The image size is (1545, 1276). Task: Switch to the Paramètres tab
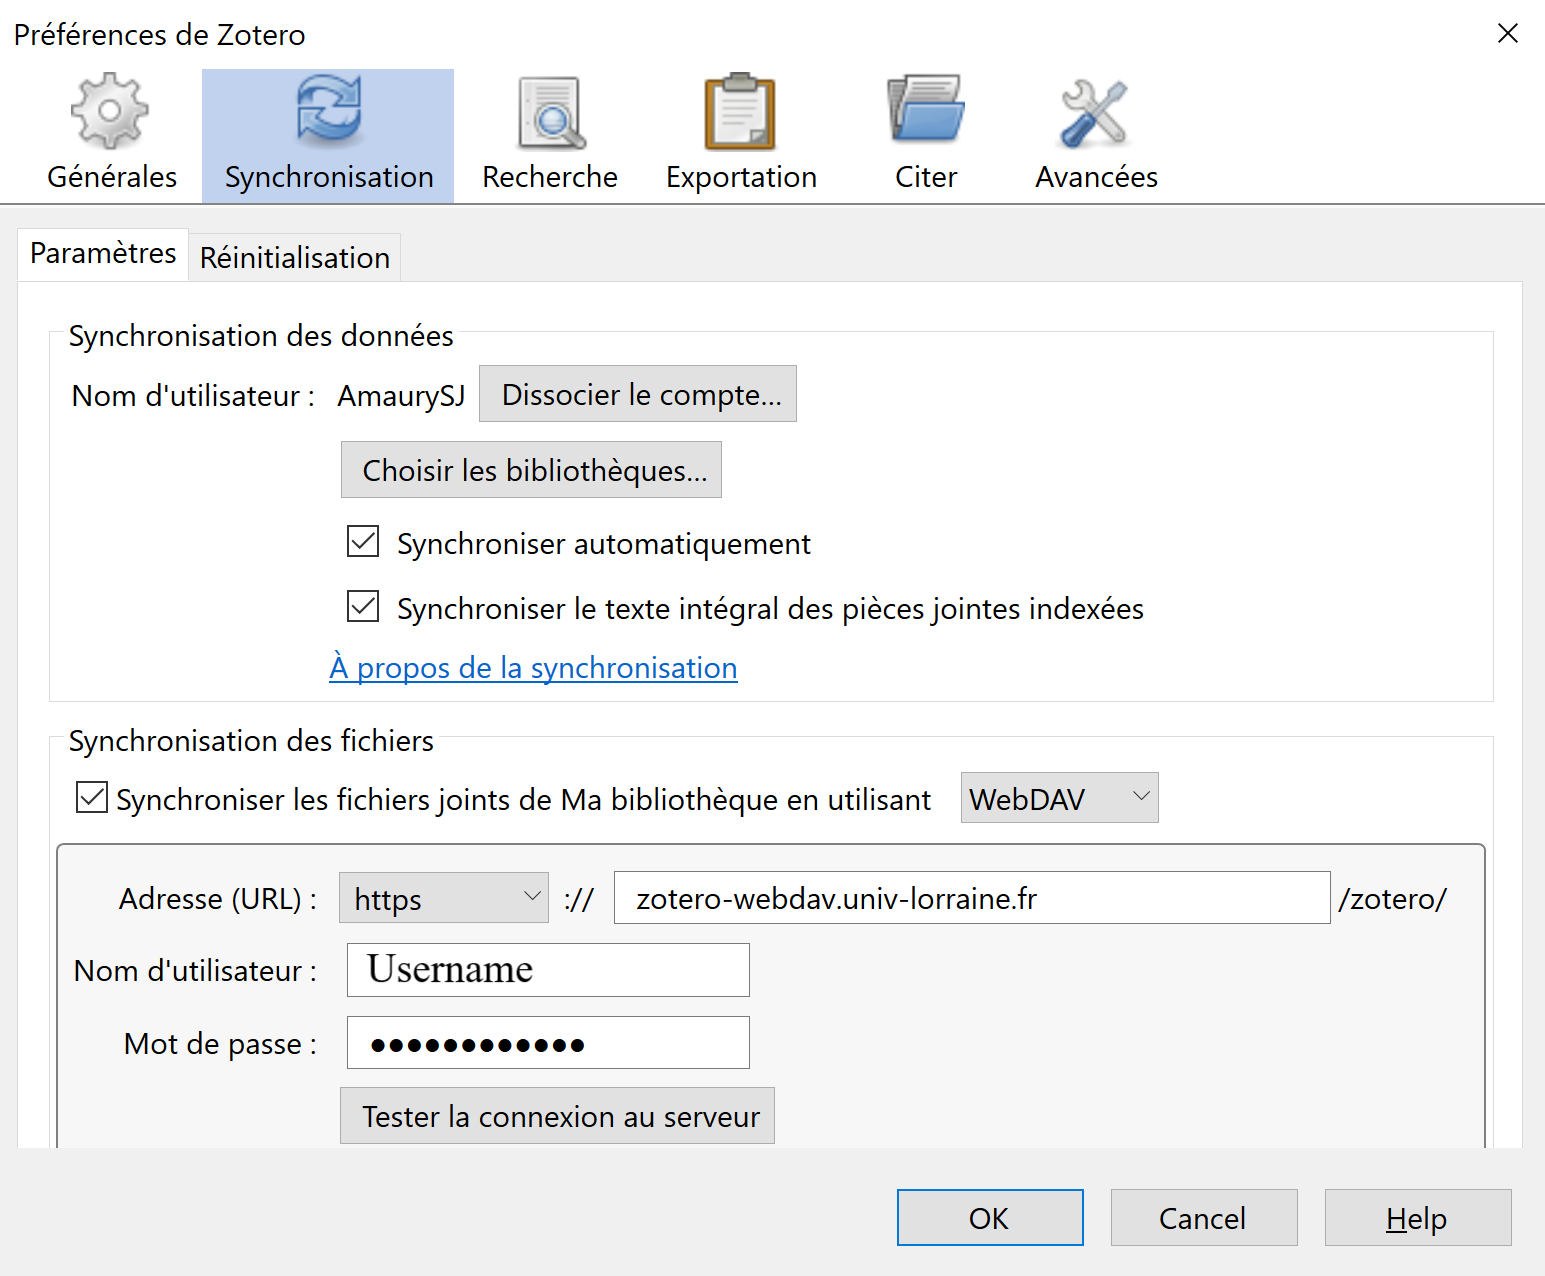[x=103, y=254]
